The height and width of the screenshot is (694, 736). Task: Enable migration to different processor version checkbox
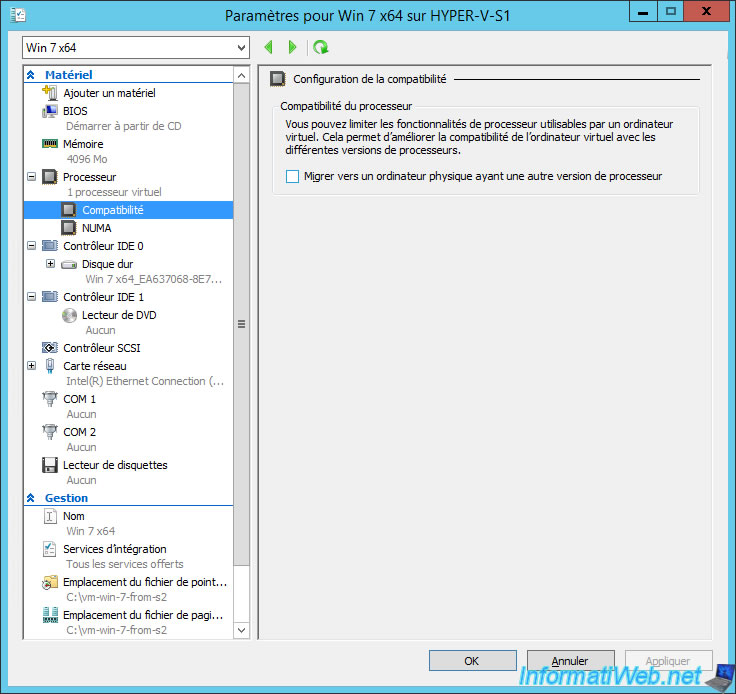292,176
